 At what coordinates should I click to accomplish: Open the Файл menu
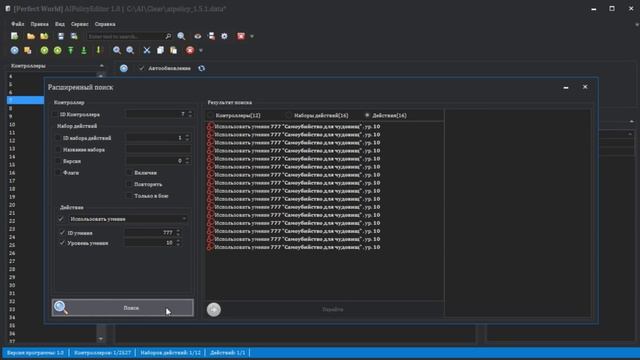[x=18, y=24]
